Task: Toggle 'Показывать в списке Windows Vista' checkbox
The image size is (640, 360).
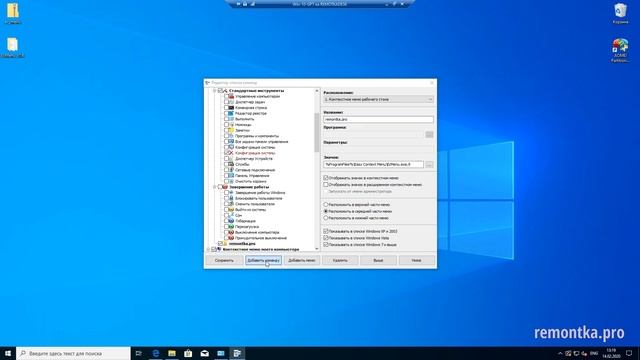Action: (326, 238)
